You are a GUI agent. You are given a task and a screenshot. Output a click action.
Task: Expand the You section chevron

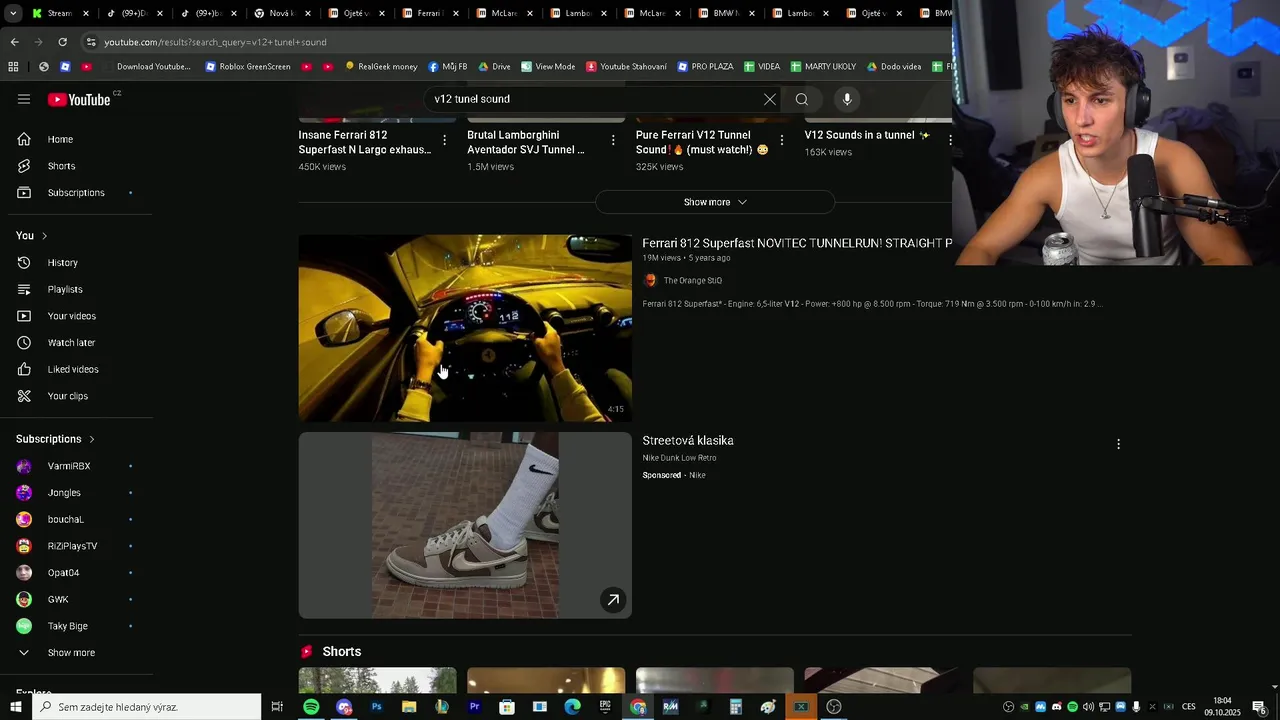point(44,236)
